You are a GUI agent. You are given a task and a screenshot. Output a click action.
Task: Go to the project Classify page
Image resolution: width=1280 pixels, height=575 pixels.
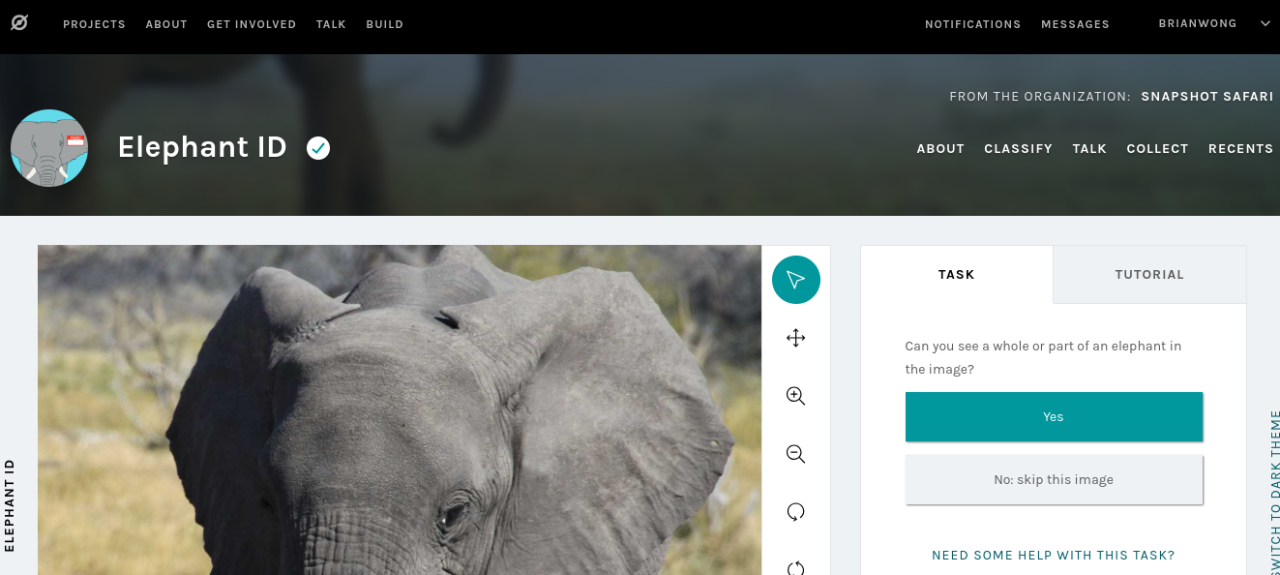pyautogui.click(x=1018, y=149)
